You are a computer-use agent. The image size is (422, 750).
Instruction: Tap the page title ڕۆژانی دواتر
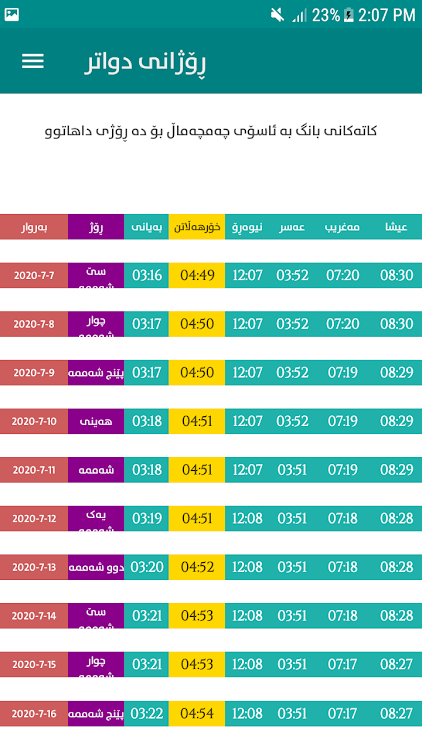(x=145, y=63)
